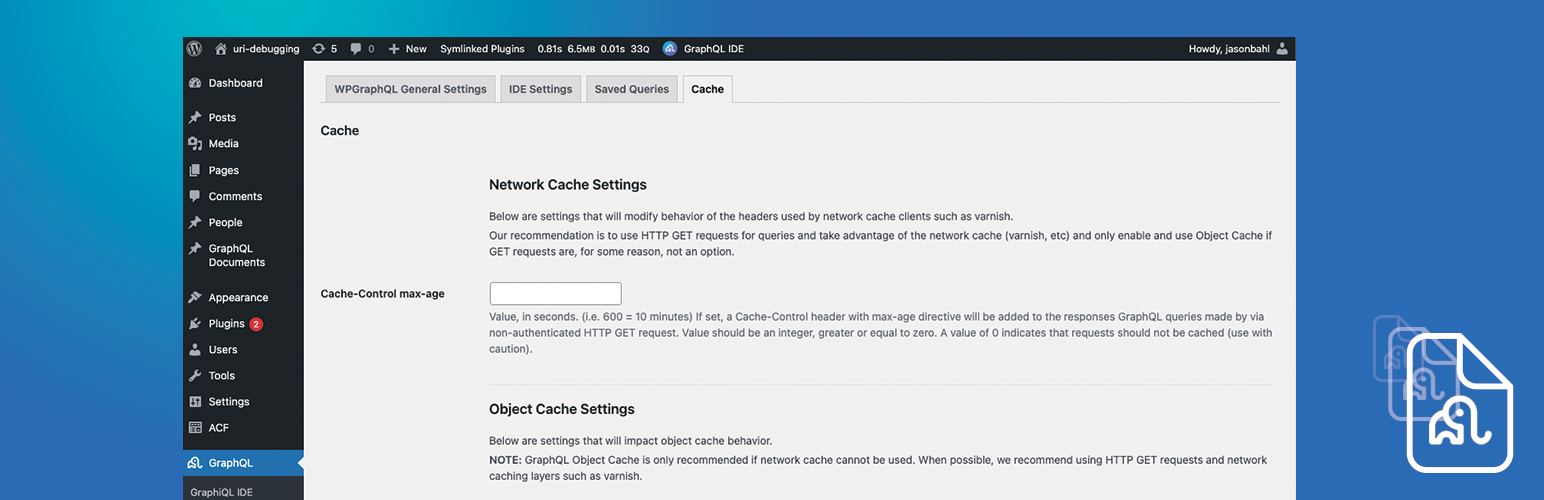Switch to WPGraphQL General Settings tab
Screen dimensions: 1544x500
click(x=410, y=89)
